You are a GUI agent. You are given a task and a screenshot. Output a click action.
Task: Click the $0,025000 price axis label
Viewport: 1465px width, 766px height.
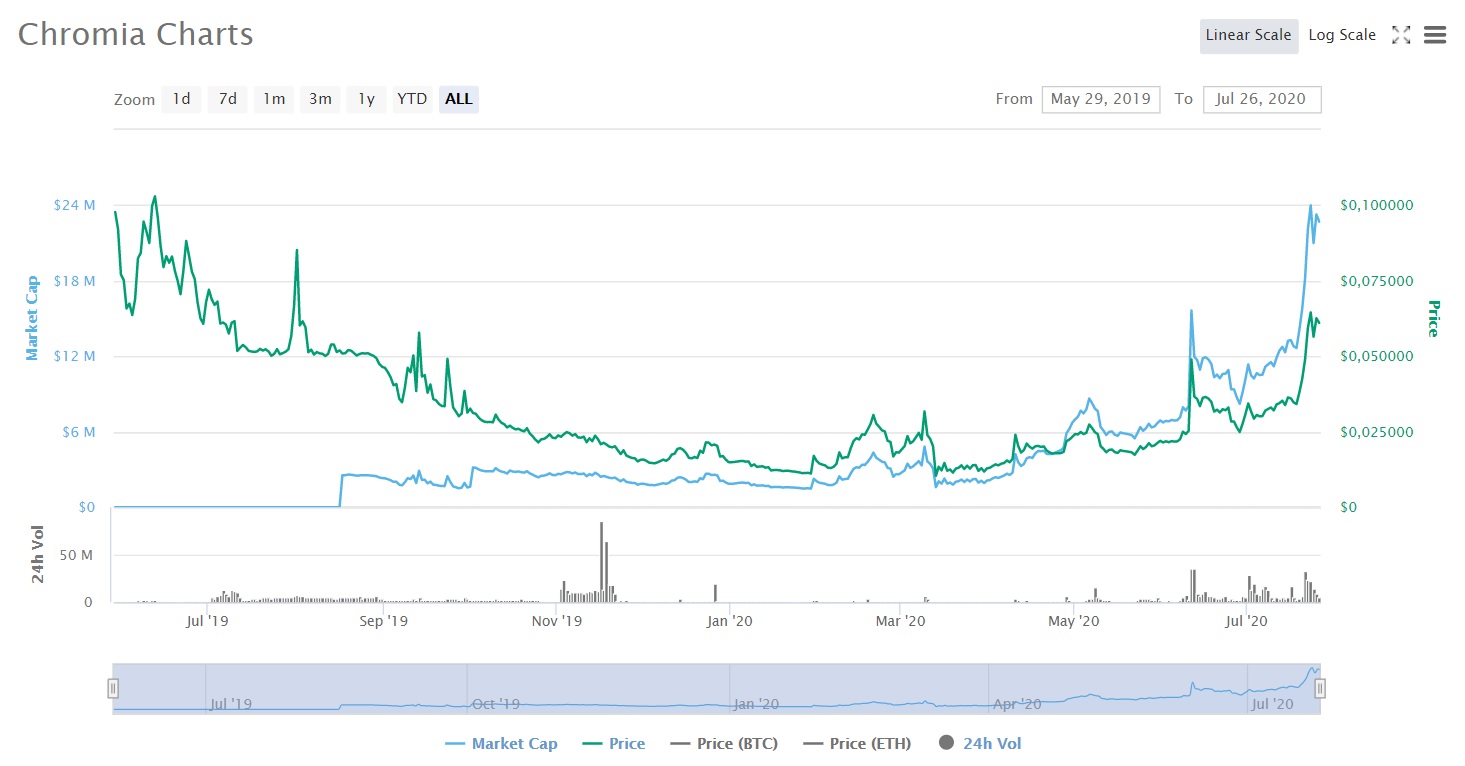point(1375,433)
